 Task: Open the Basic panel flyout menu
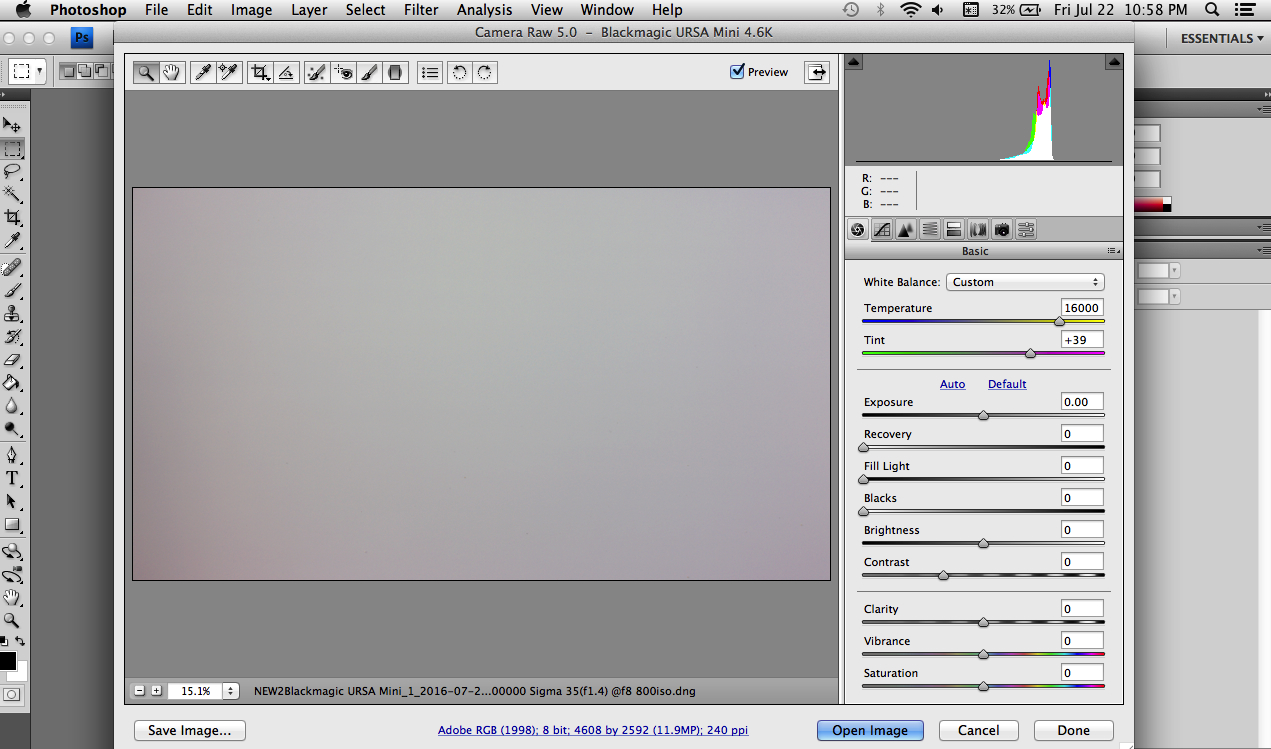tap(1114, 251)
